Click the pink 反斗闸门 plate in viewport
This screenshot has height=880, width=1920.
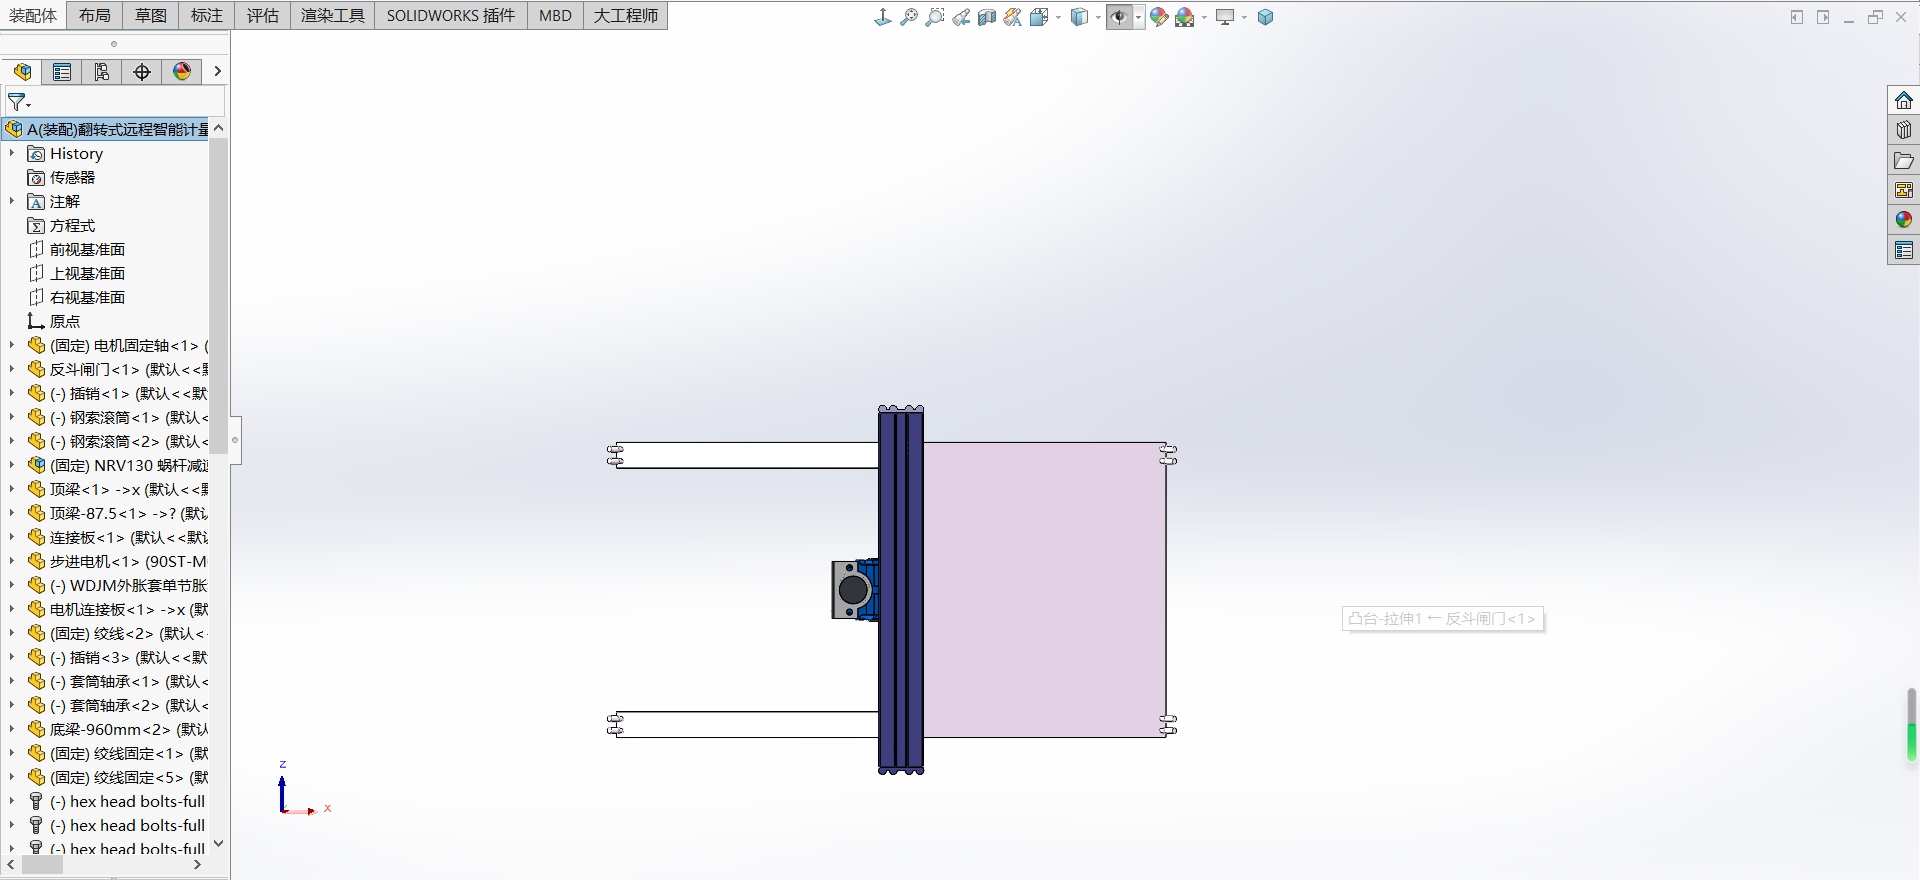(1044, 590)
